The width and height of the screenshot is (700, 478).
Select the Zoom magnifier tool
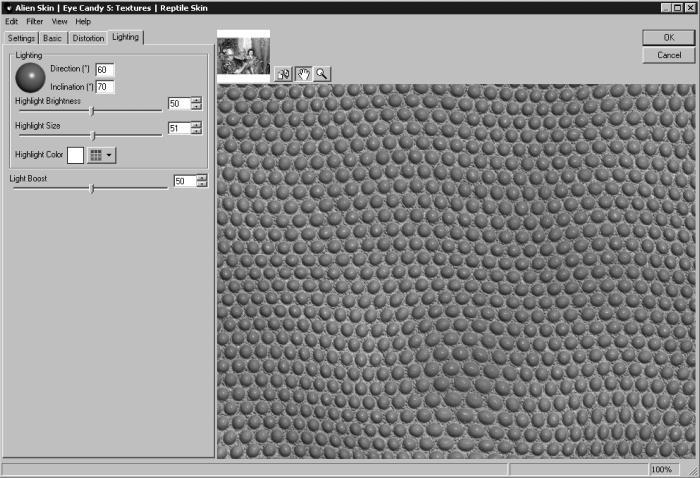[322, 73]
